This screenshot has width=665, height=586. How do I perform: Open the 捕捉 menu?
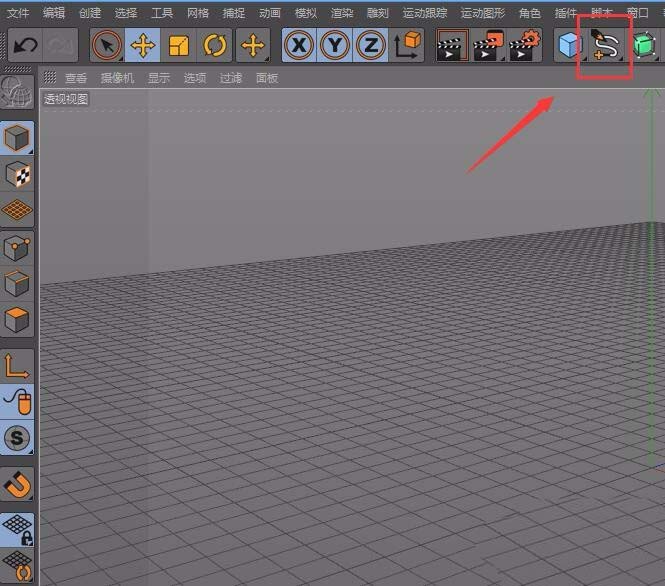(234, 13)
